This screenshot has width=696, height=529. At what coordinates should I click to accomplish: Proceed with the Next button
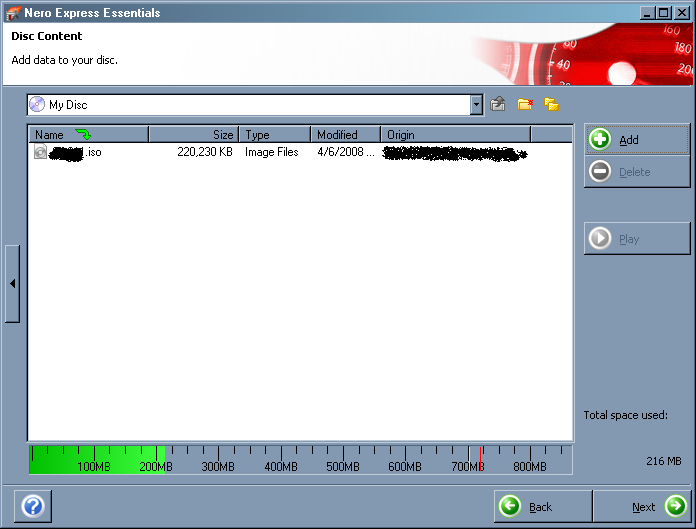click(x=642, y=506)
